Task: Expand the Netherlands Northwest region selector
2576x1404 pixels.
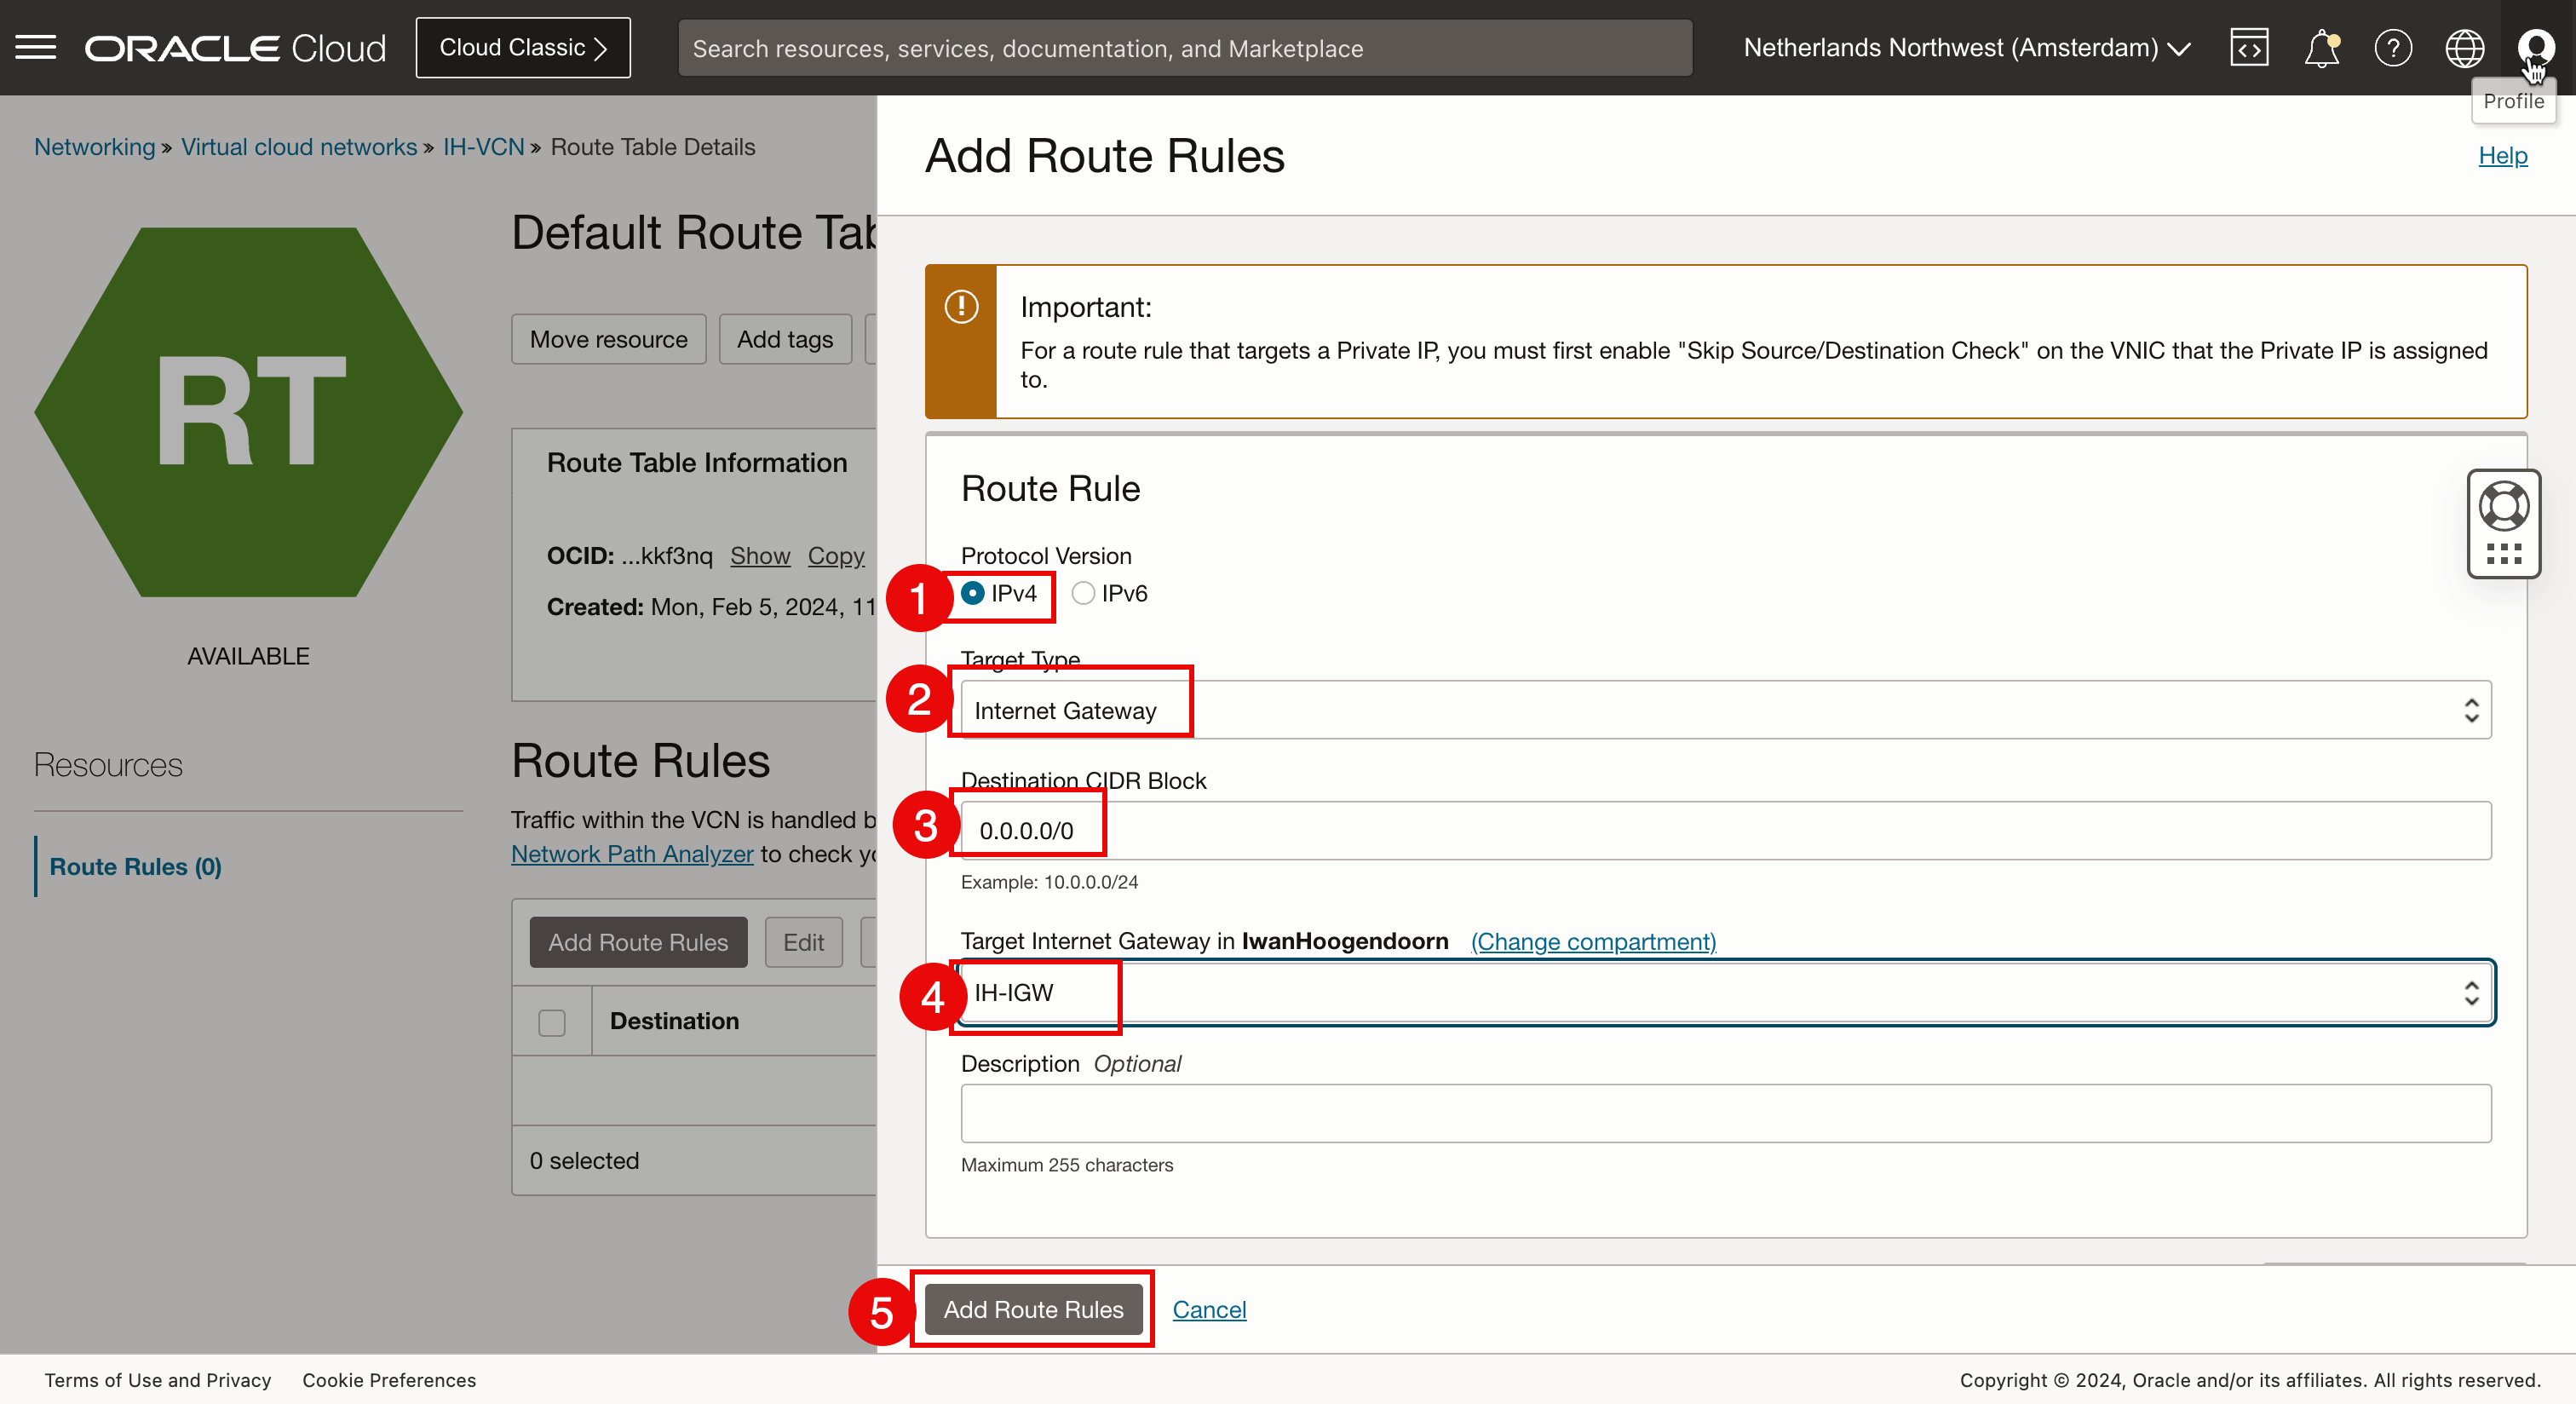Action: [1966, 48]
